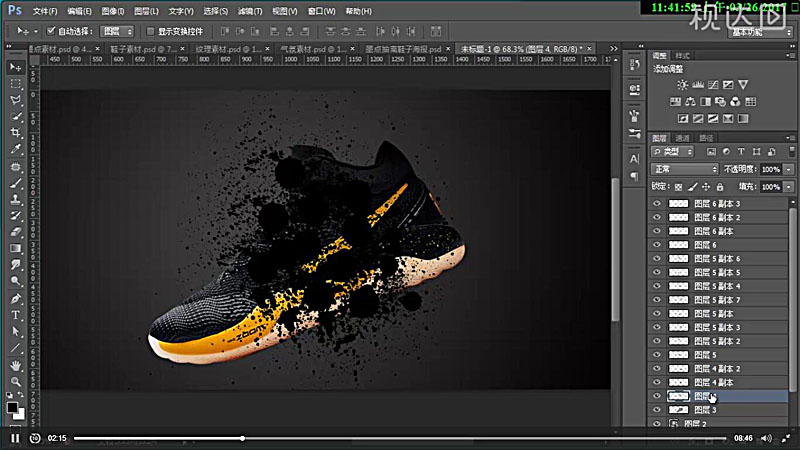Toggle the auto-select checkbox

point(51,31)
